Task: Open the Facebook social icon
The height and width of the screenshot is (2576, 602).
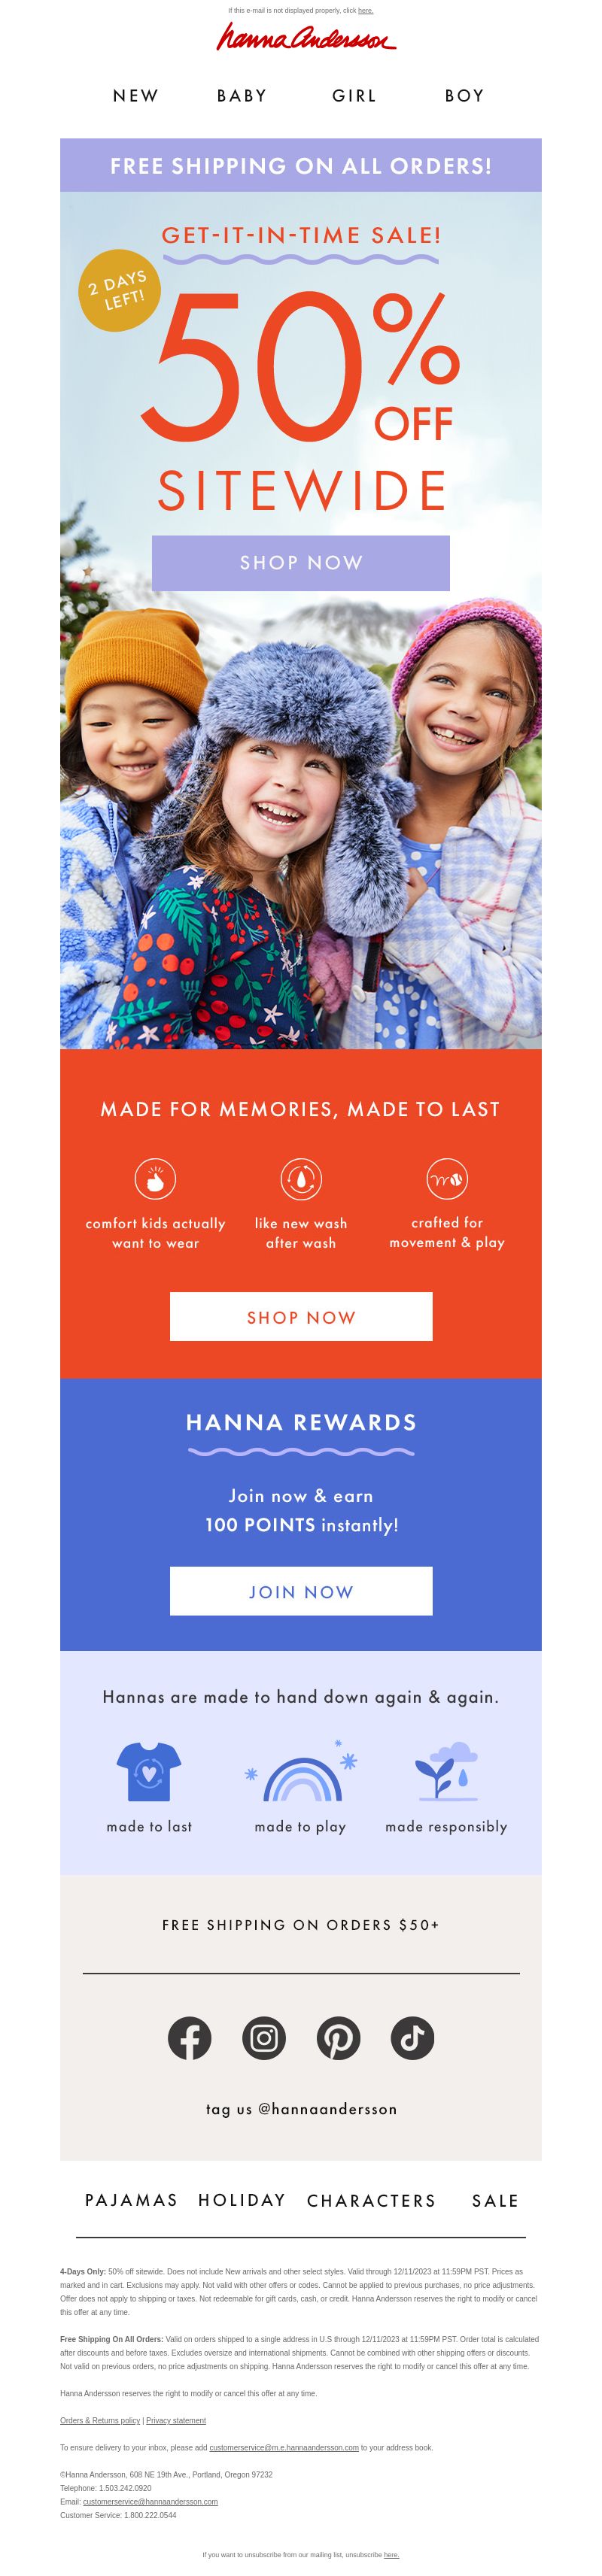Action: (x=189, y=2038)
